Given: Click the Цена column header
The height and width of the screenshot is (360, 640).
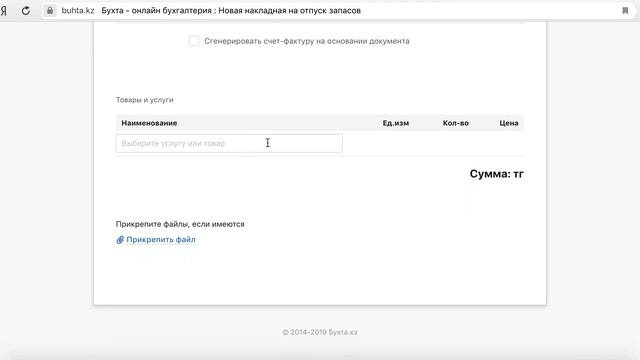Looking at the screenshot, I should click(509, 123).
